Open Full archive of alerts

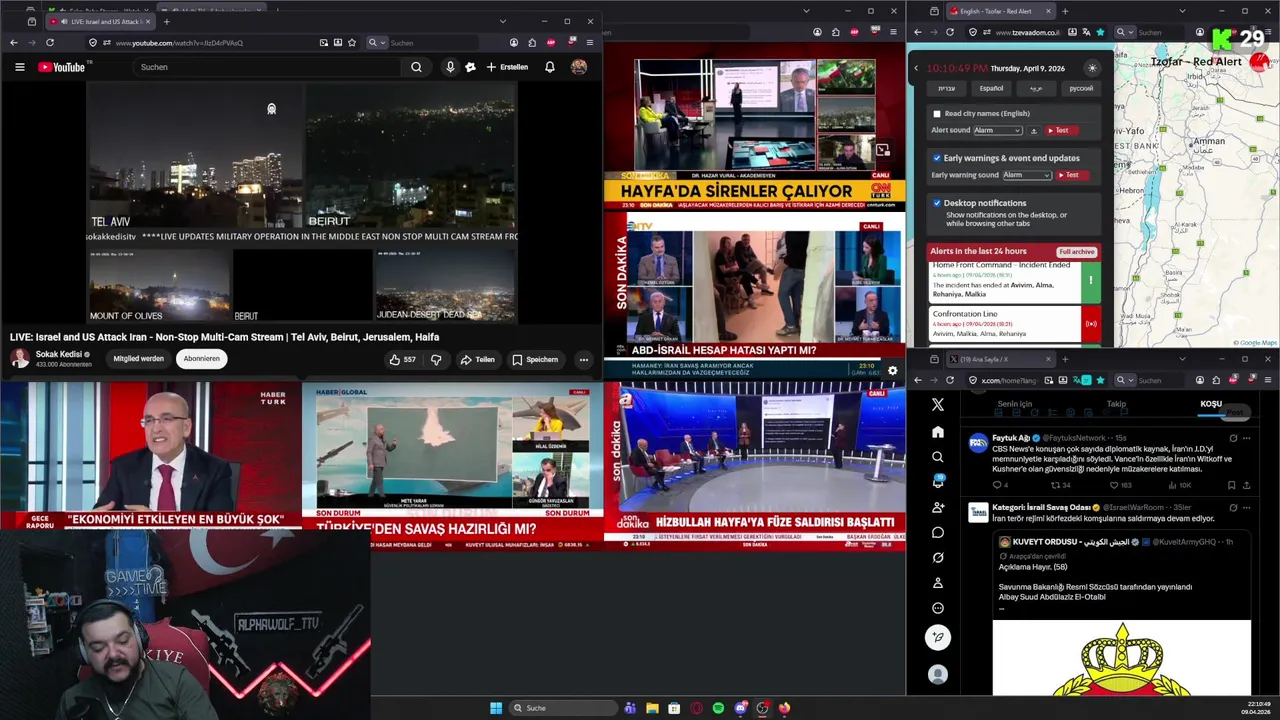[1076, 251]
